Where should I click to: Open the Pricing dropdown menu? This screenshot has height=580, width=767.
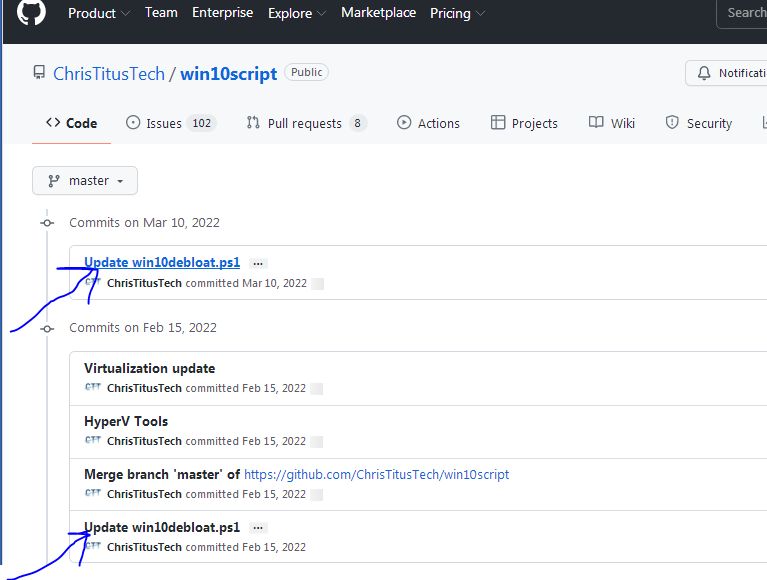(457, 13)
